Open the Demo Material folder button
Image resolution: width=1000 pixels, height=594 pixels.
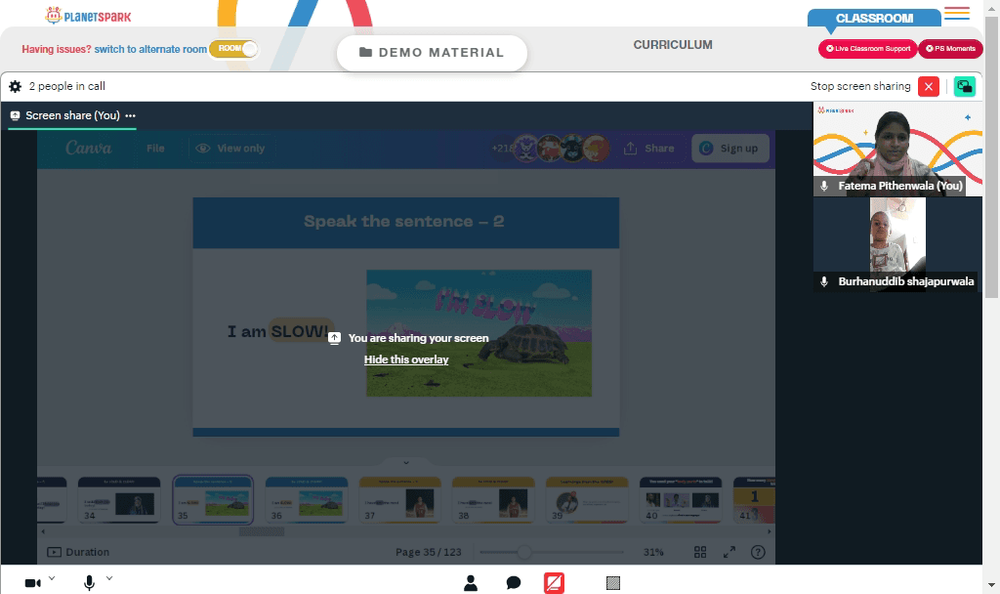pyautogui.click(x=432, y=52)
